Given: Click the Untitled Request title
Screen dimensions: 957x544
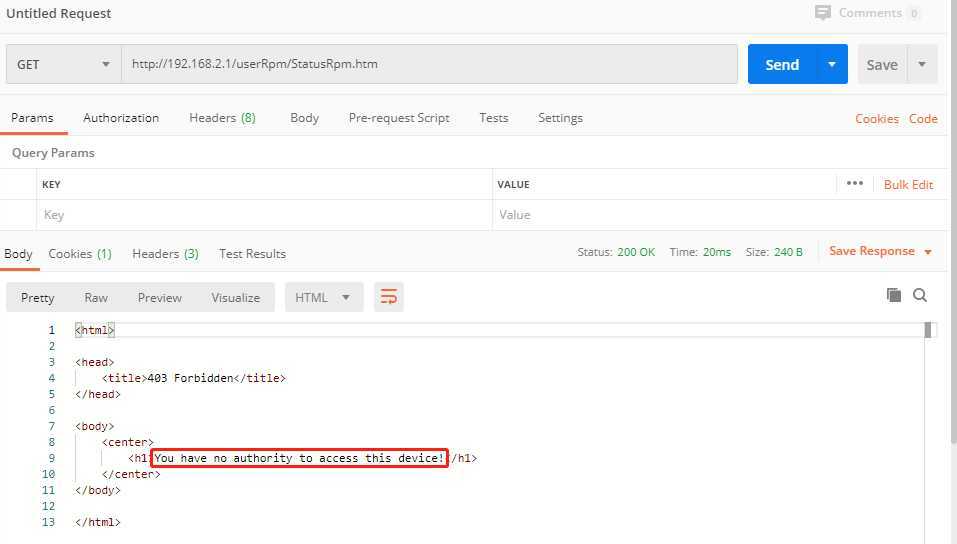Looking at the screenshot, I should (59, 13).
